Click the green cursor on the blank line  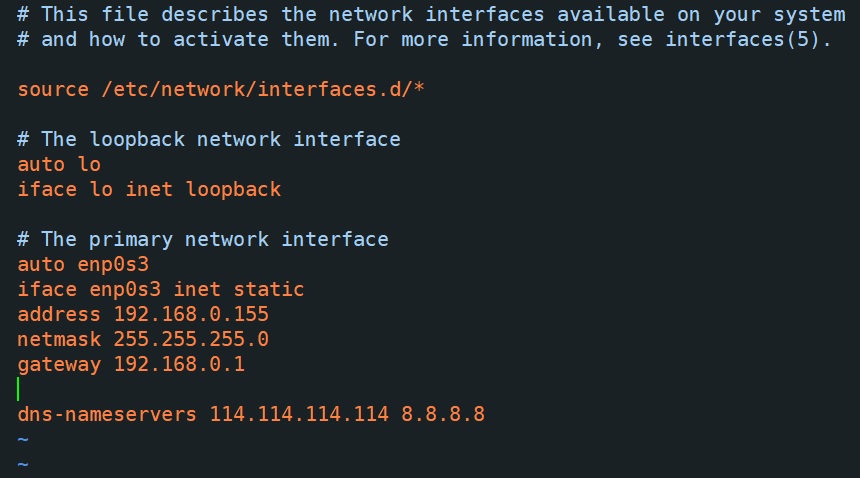[19, 389]
